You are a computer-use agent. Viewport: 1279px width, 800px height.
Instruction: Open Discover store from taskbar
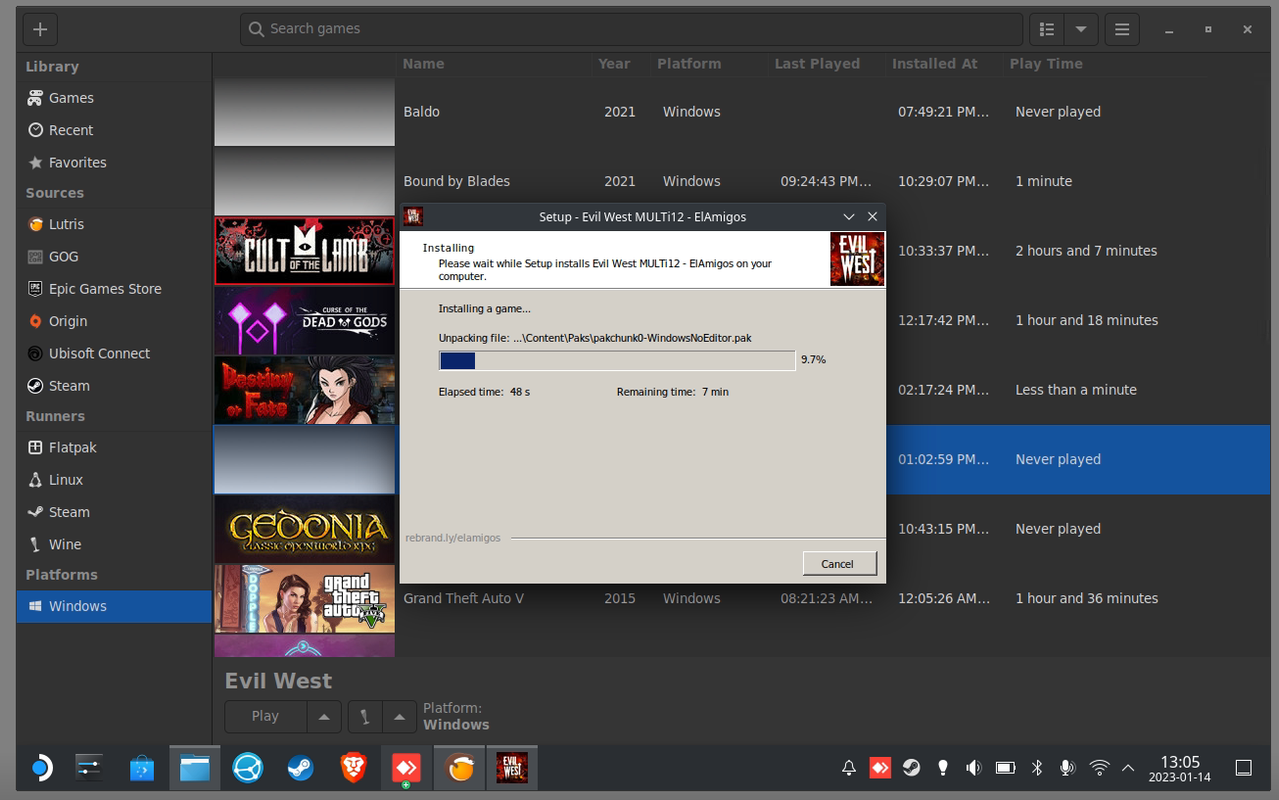pyautogui.click(x=142, y=768)
